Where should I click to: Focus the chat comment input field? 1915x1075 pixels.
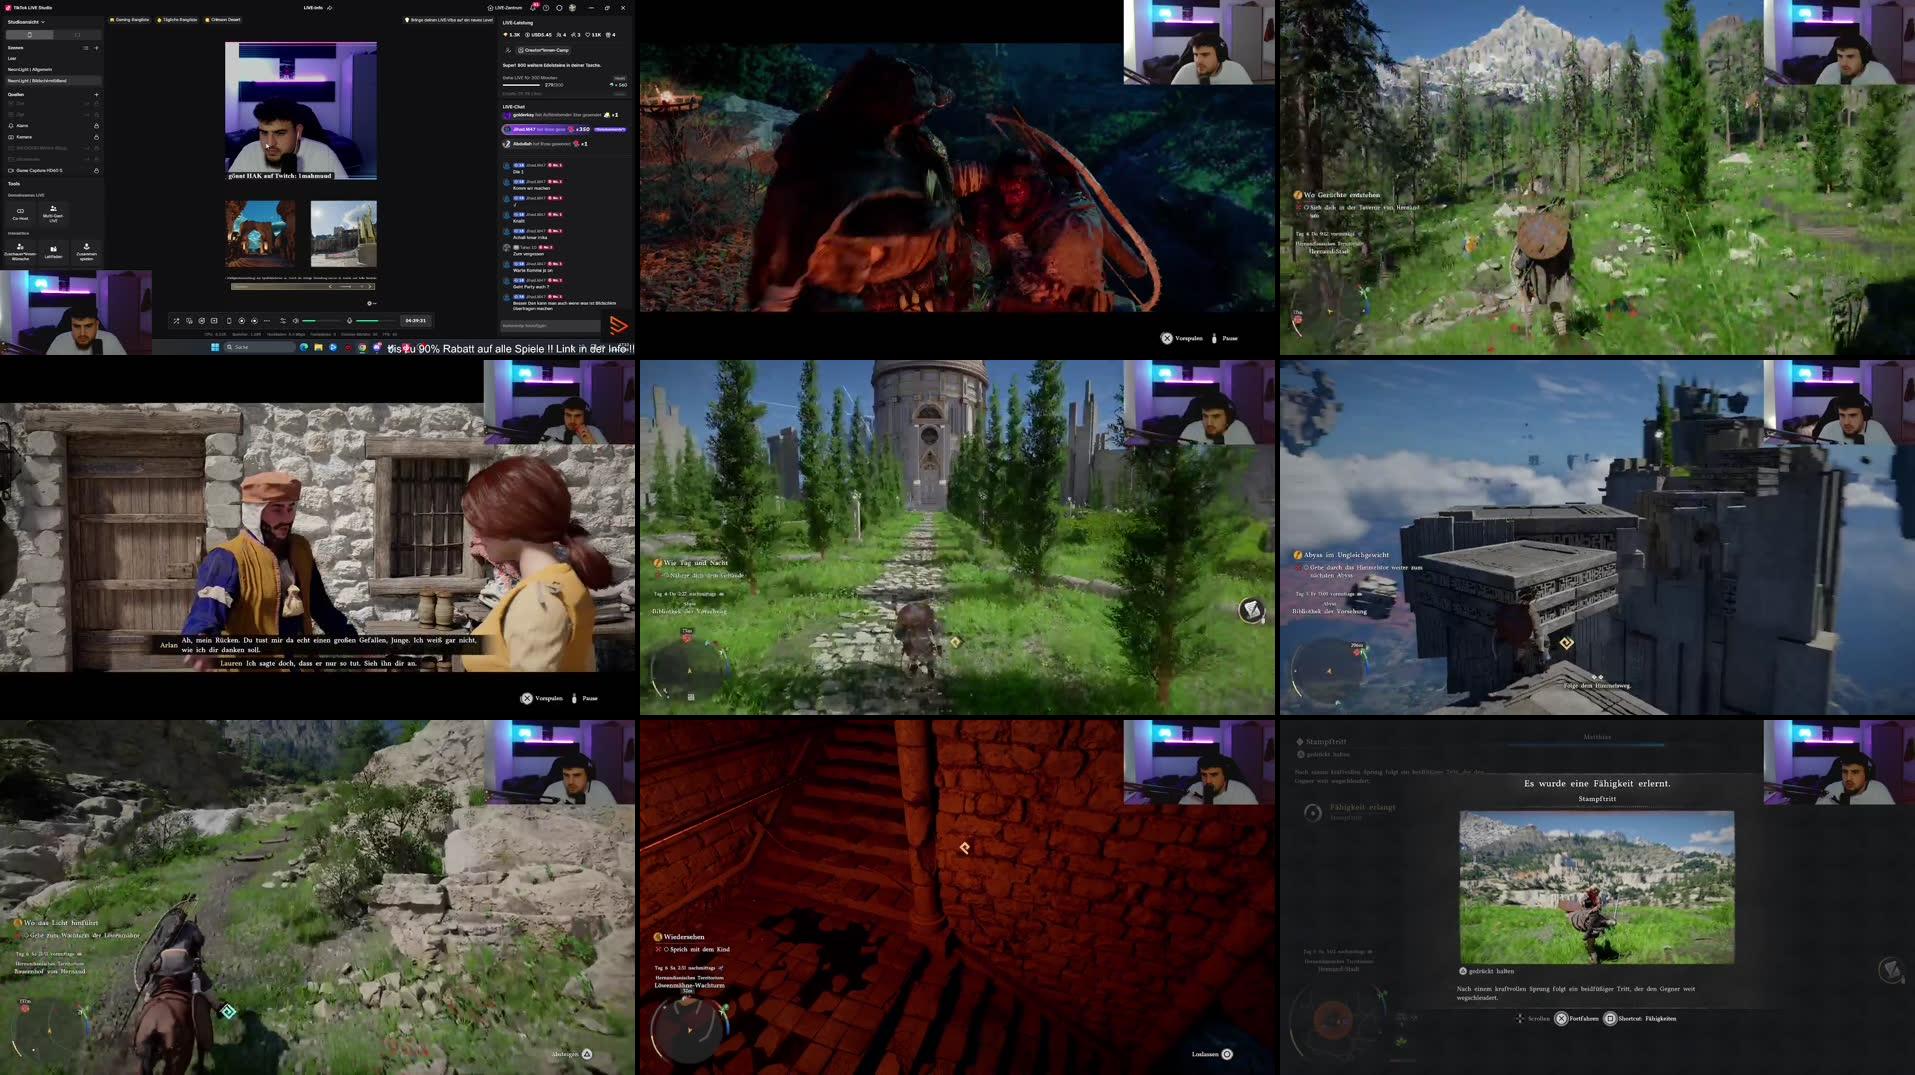click(x=549, y=325)
